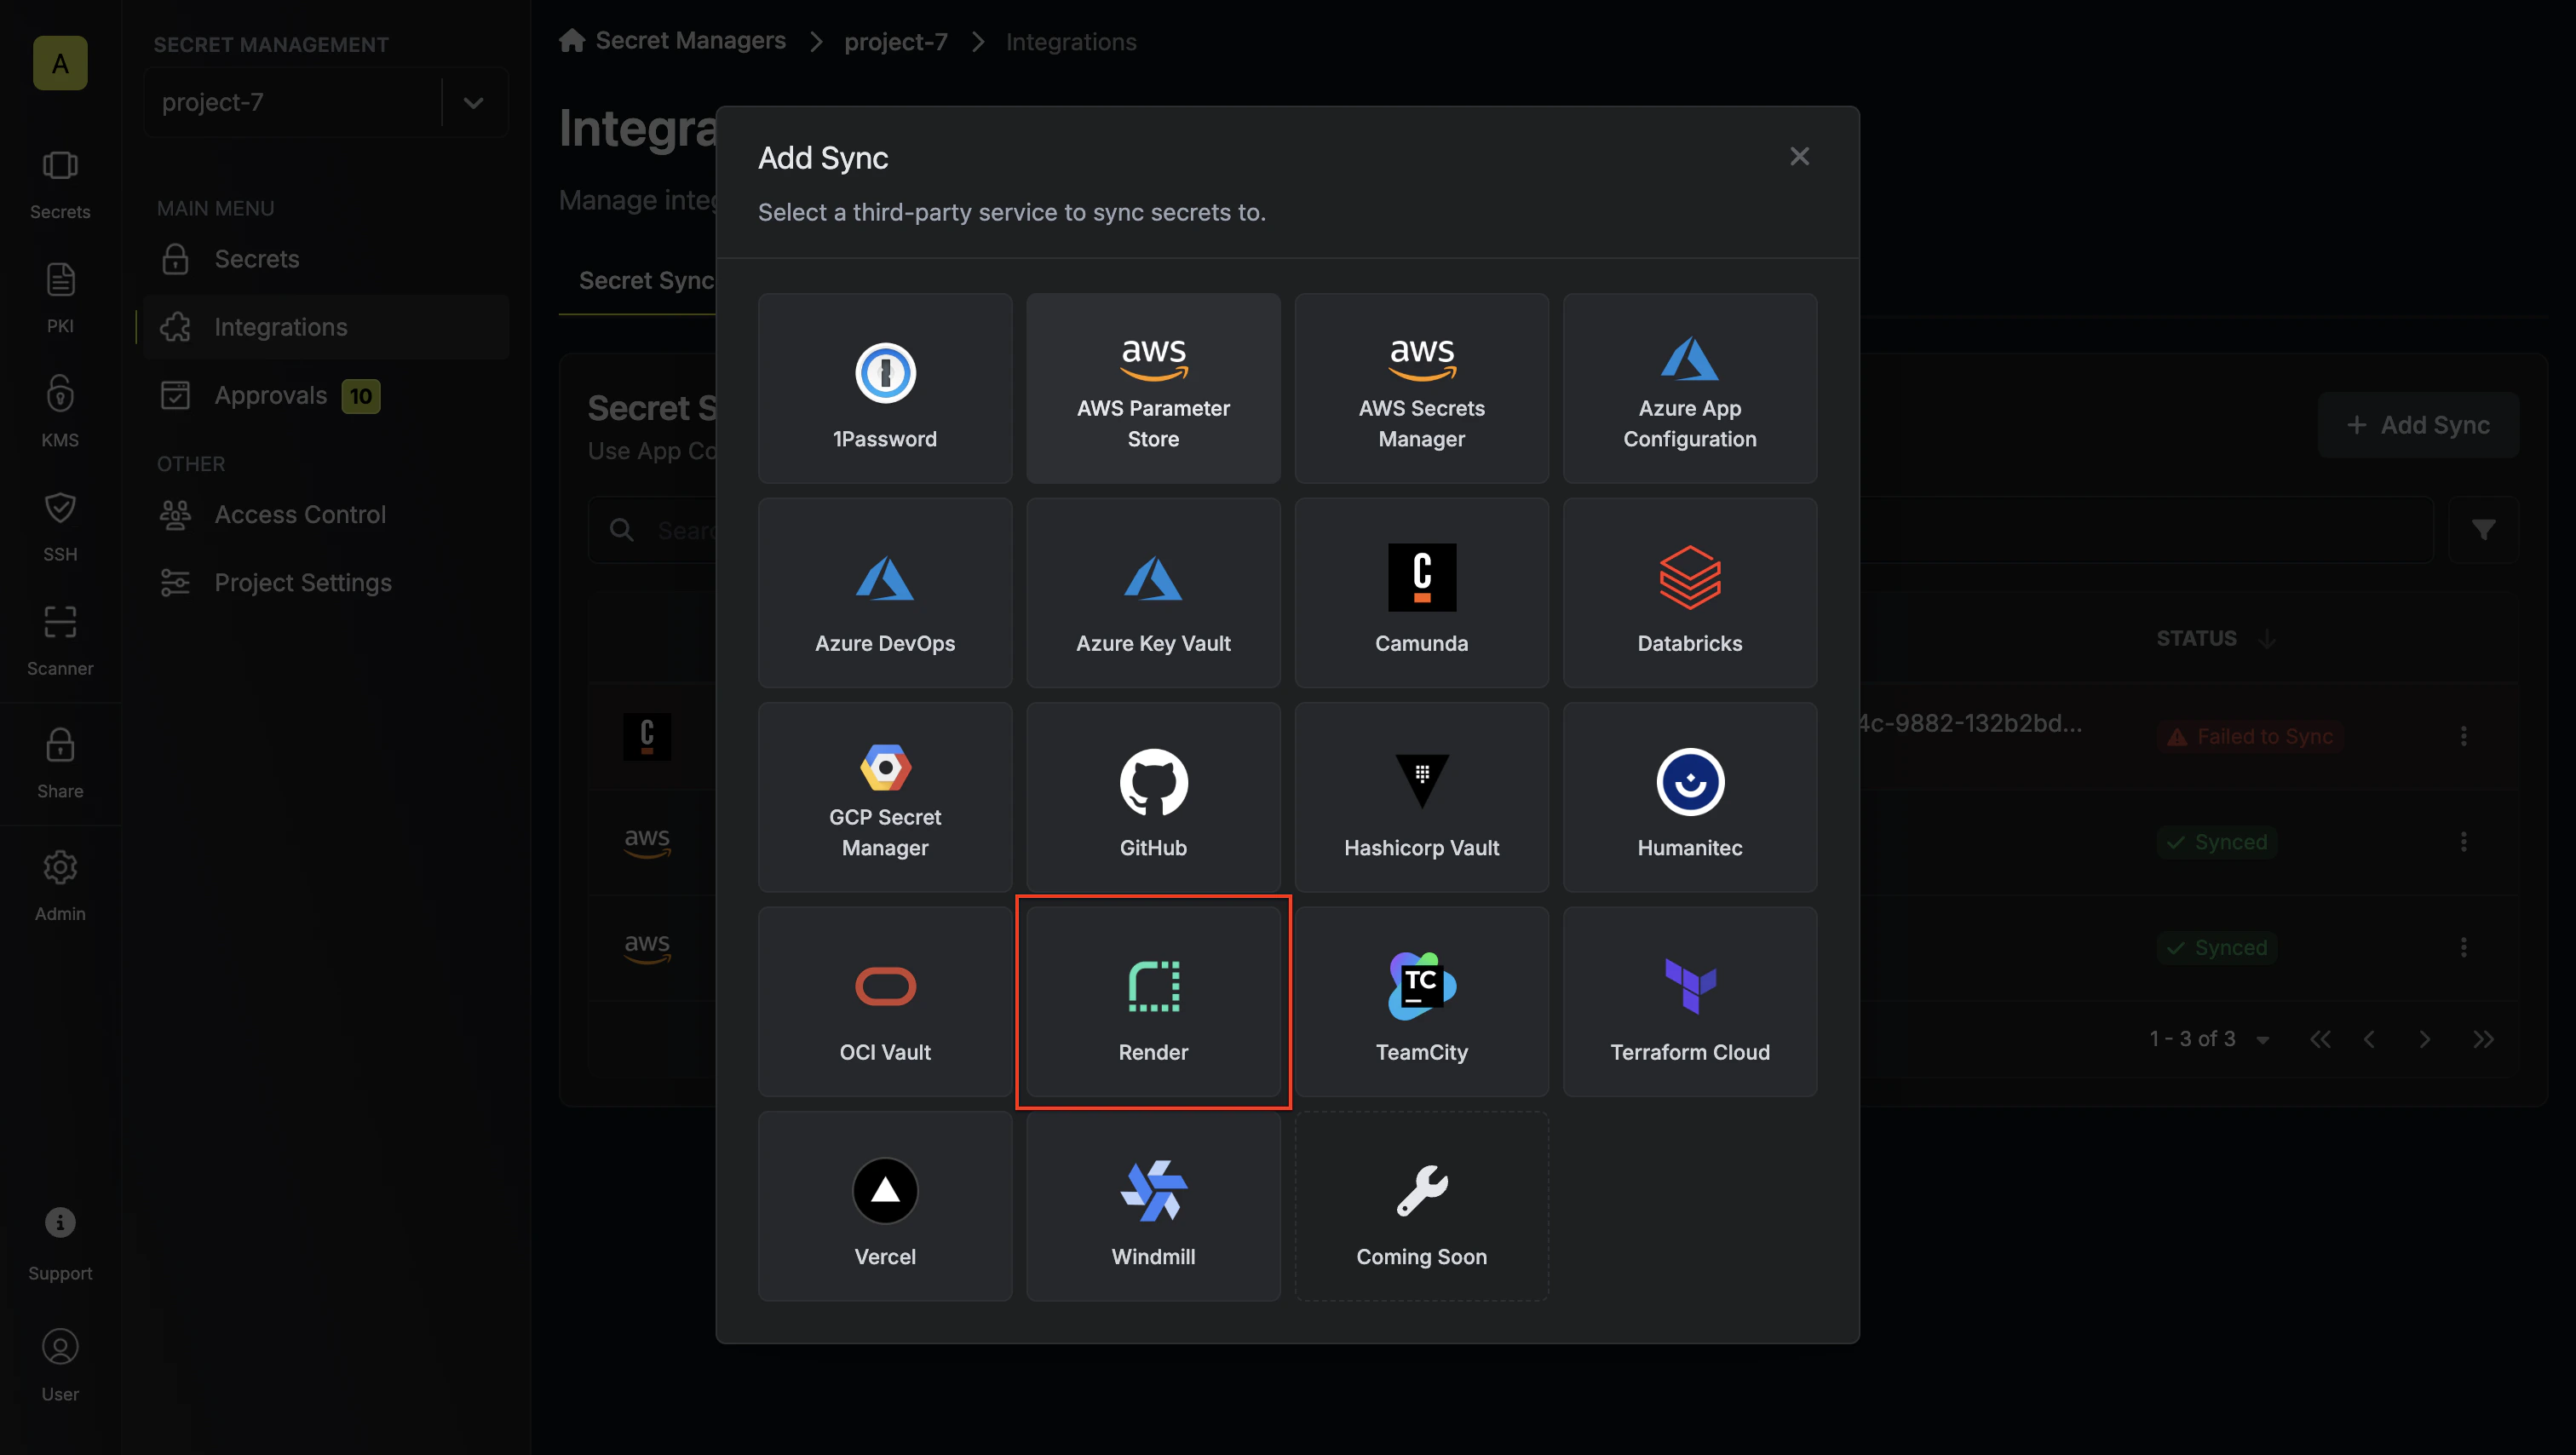Click the Failed to Sync badge
The width and height of the screenshot is (2576, 1455).
pos(2250,737)
